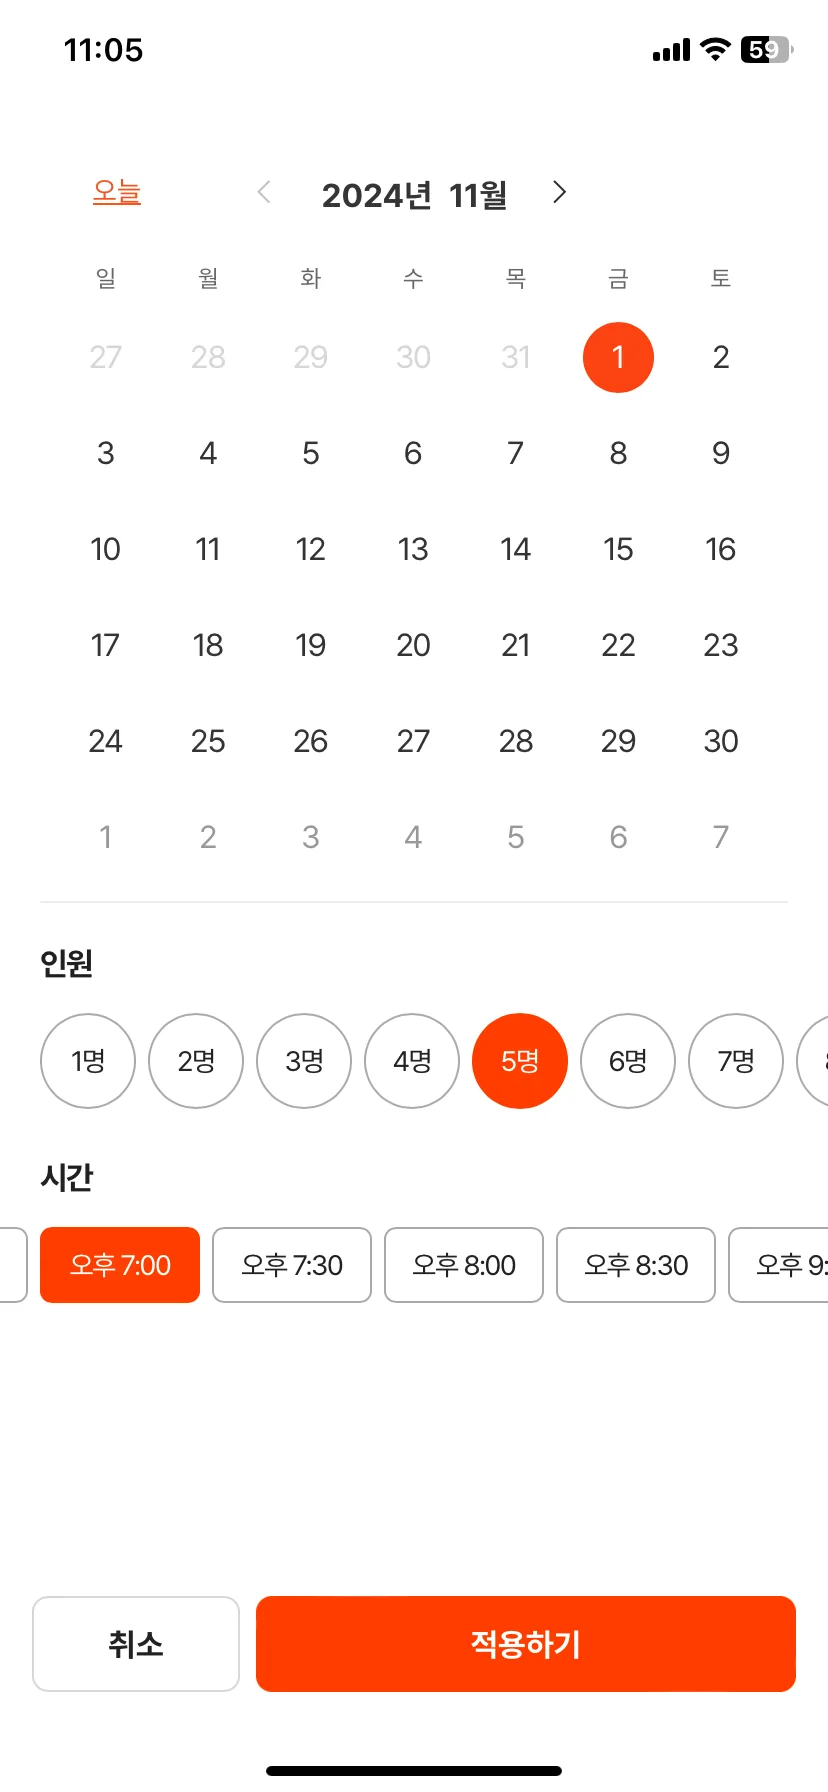
Task: Select 오후 7:00 time slot
Action: 120,1265
